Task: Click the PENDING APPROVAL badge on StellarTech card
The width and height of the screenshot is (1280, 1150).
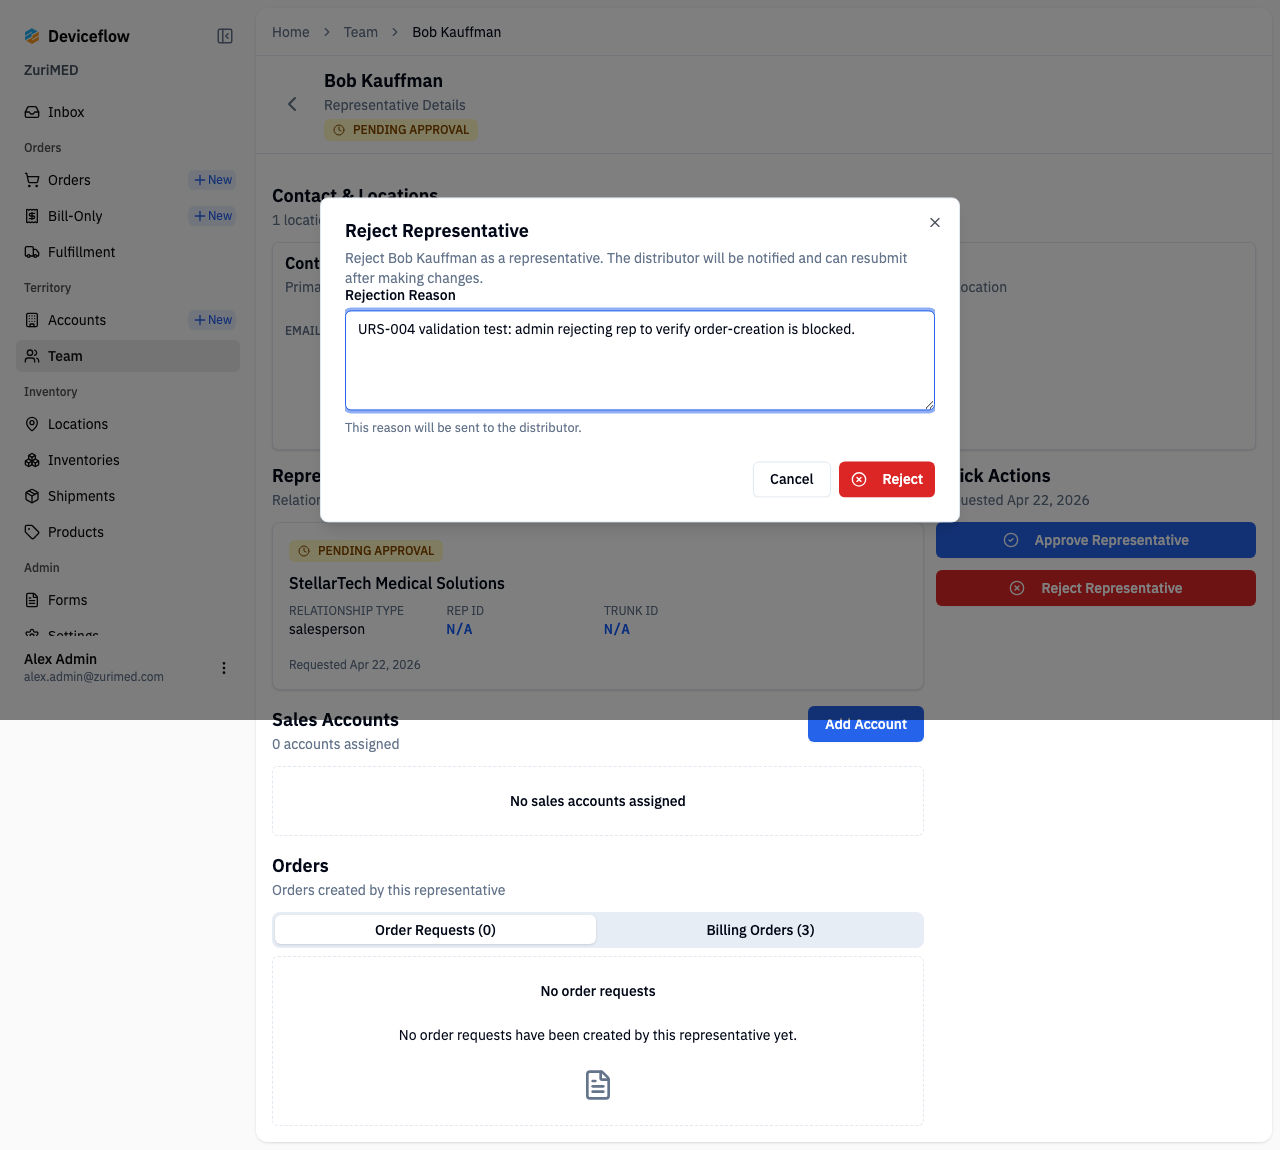Action: pyautogui.click(x=366, y=551)
